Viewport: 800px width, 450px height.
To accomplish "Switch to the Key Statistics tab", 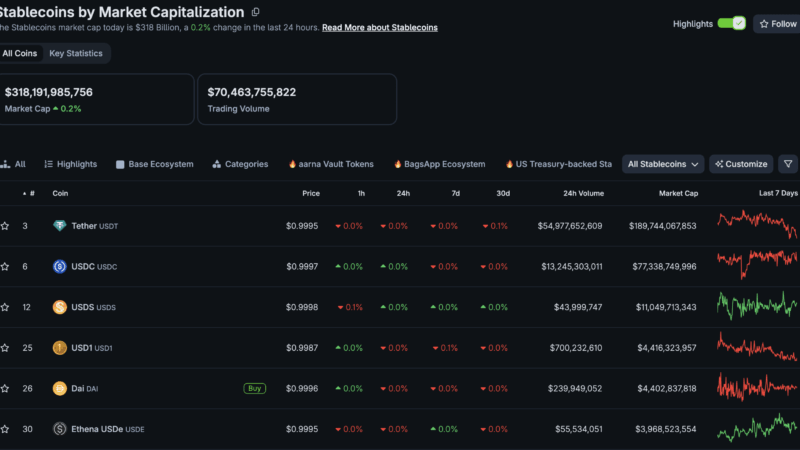I will 76,53.
